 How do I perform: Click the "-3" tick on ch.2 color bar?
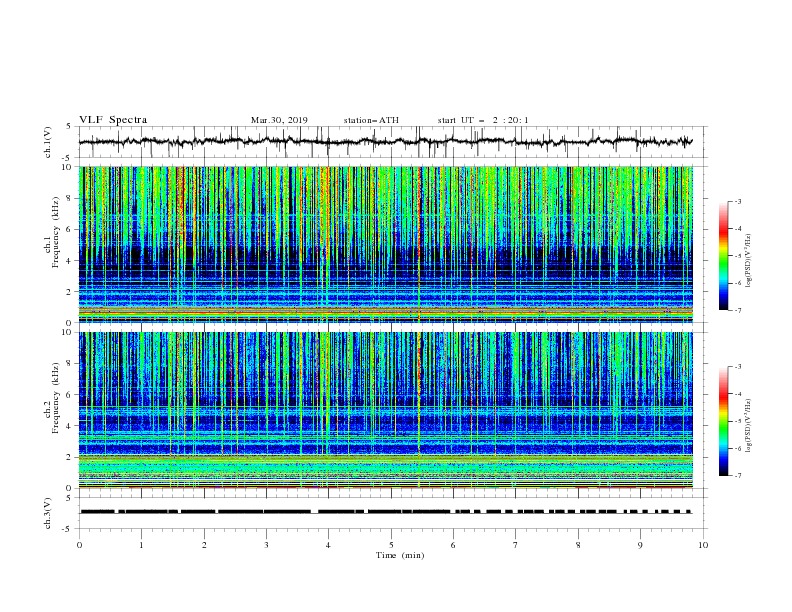click(x=737, y=367)
